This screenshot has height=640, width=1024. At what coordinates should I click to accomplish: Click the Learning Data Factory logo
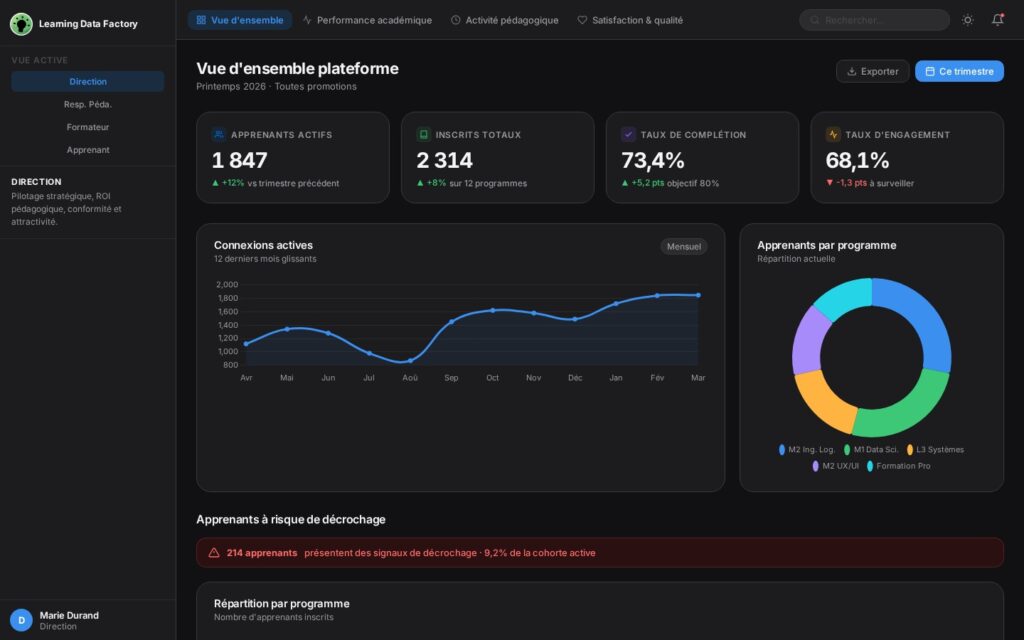(x=21, y=23)
